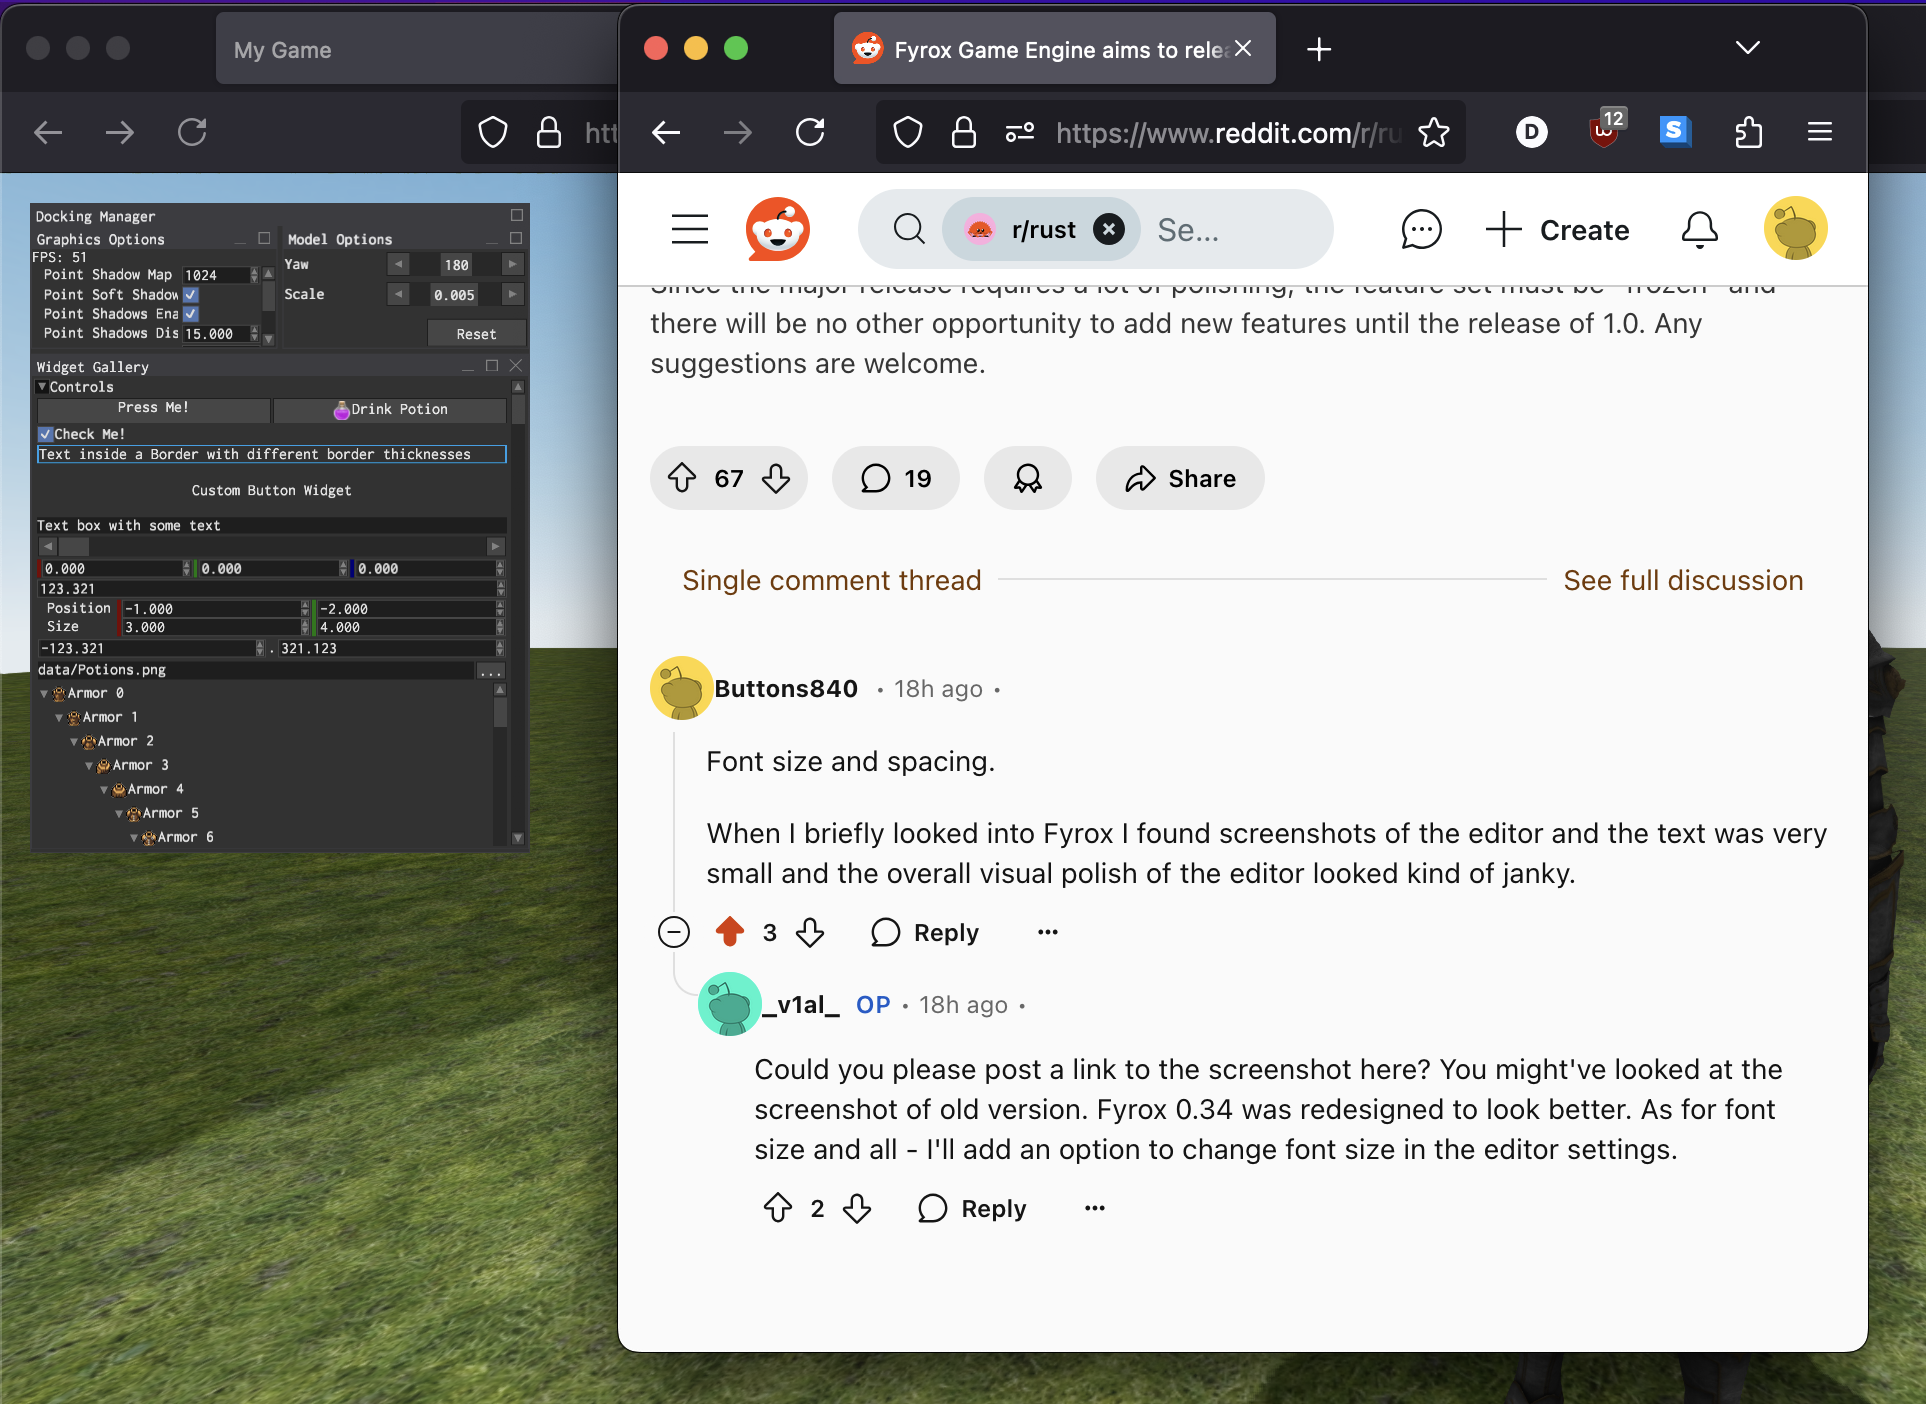1926x1404 pixels.
Task: Collapse Armor 0 tree node
Action: tap(44, 693)
